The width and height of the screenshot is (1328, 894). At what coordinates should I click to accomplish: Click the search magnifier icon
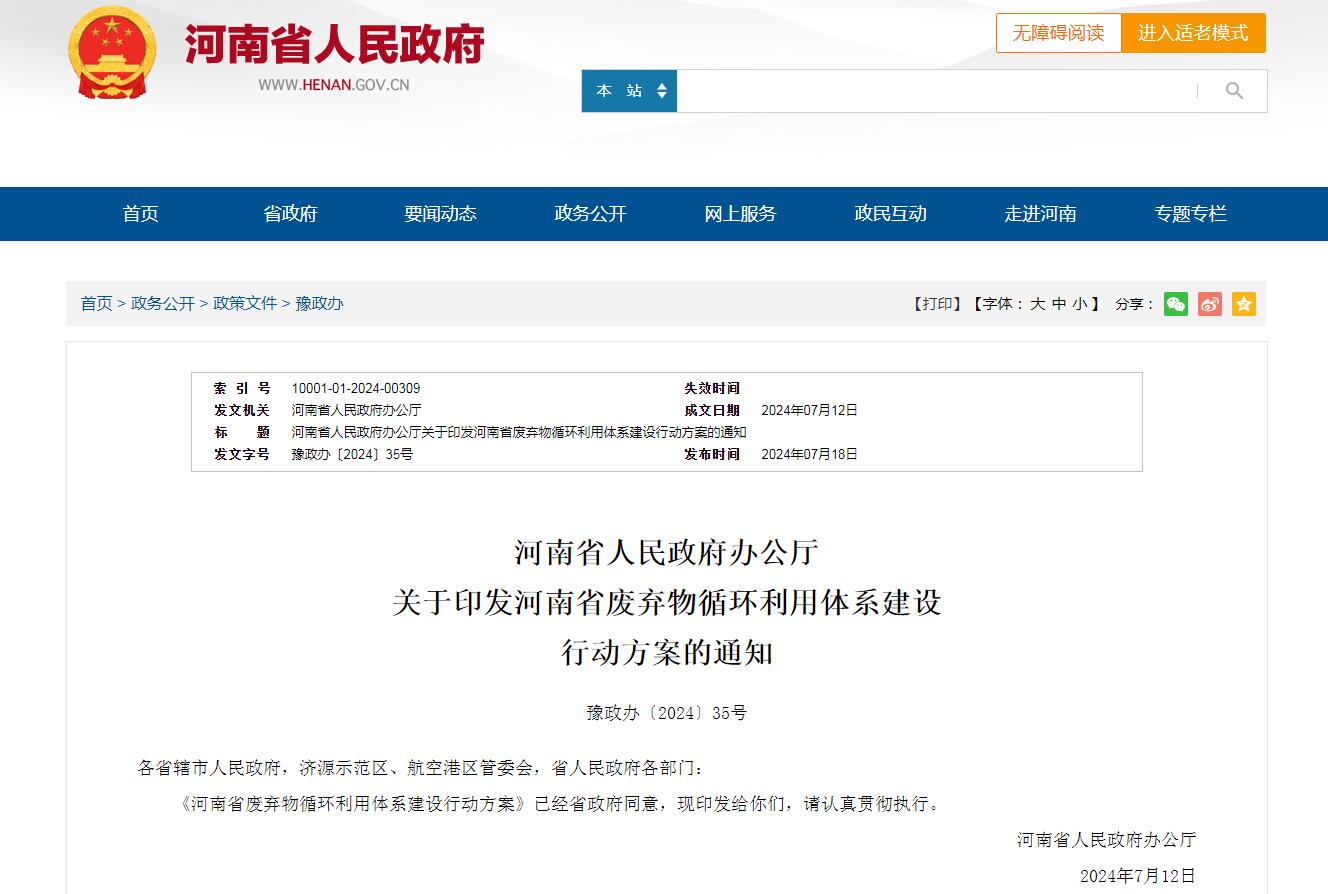pos(1234,90)
